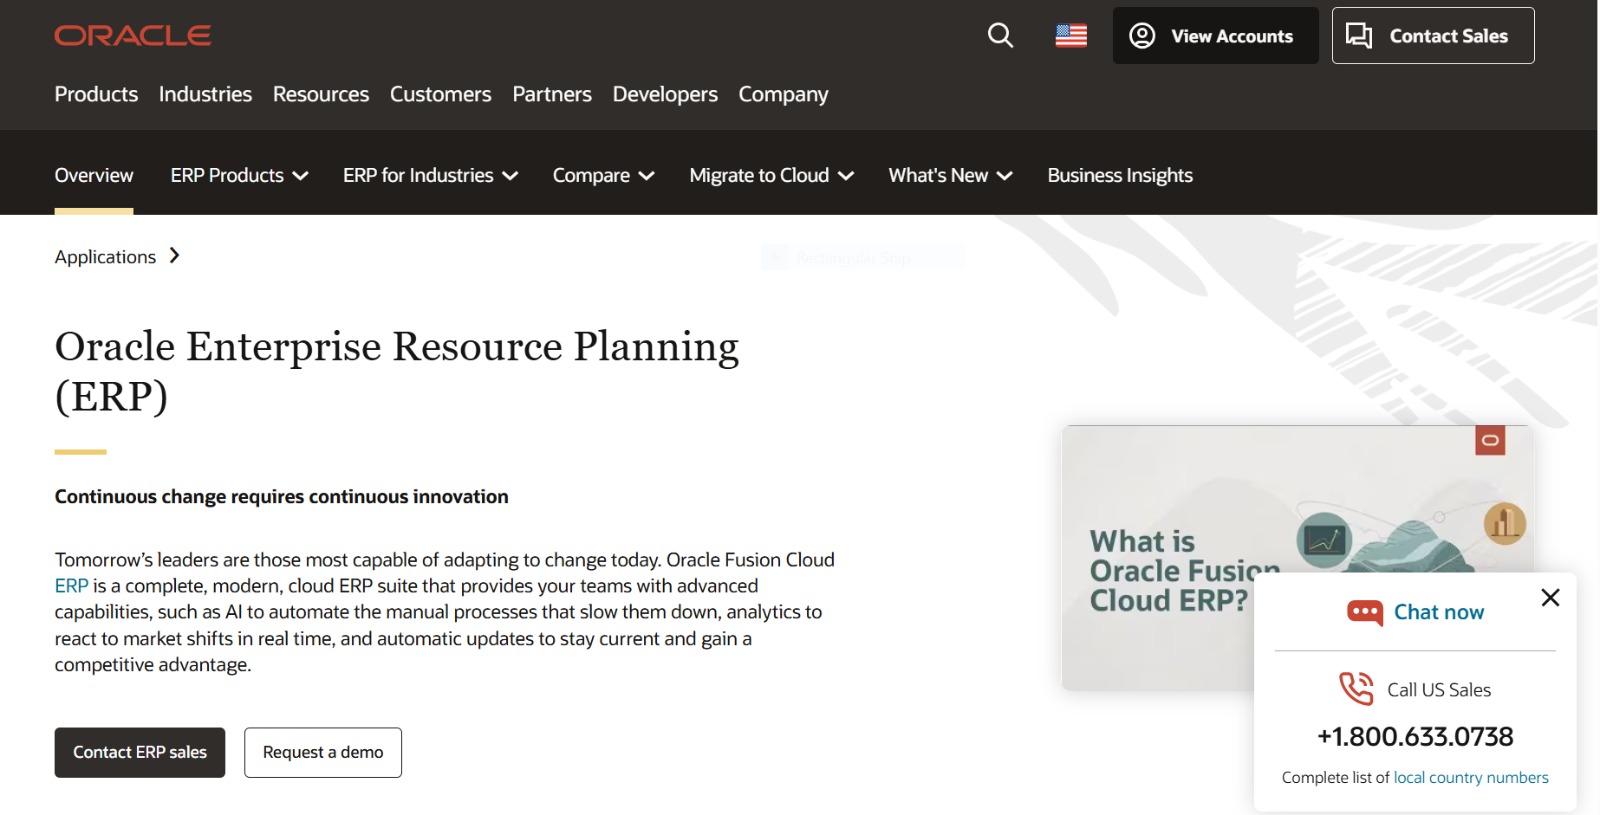Image resolution: width=1600 pixels, height=815 pixels.
Task: Click the Oracle Enterprise Resource Planning heading
Action: click(397, 371)
